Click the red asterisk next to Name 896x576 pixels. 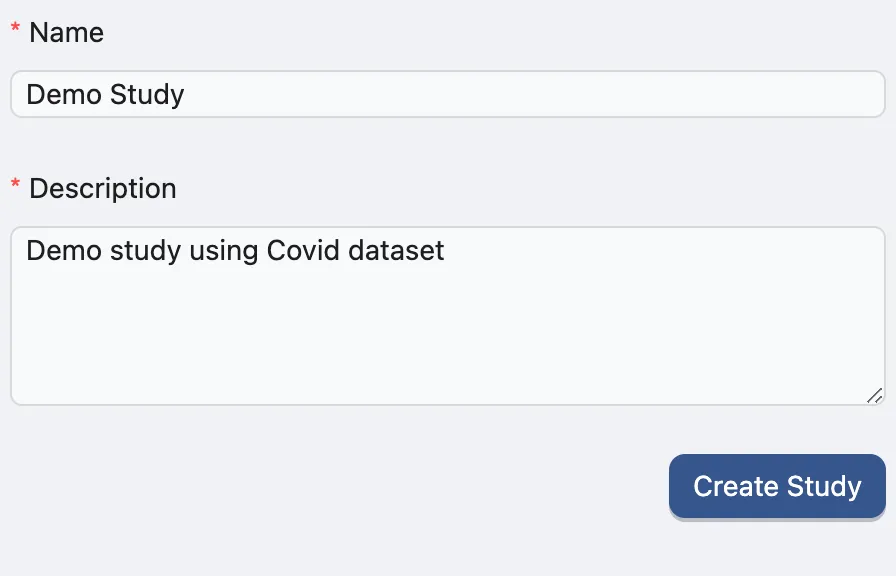[14, 26]
